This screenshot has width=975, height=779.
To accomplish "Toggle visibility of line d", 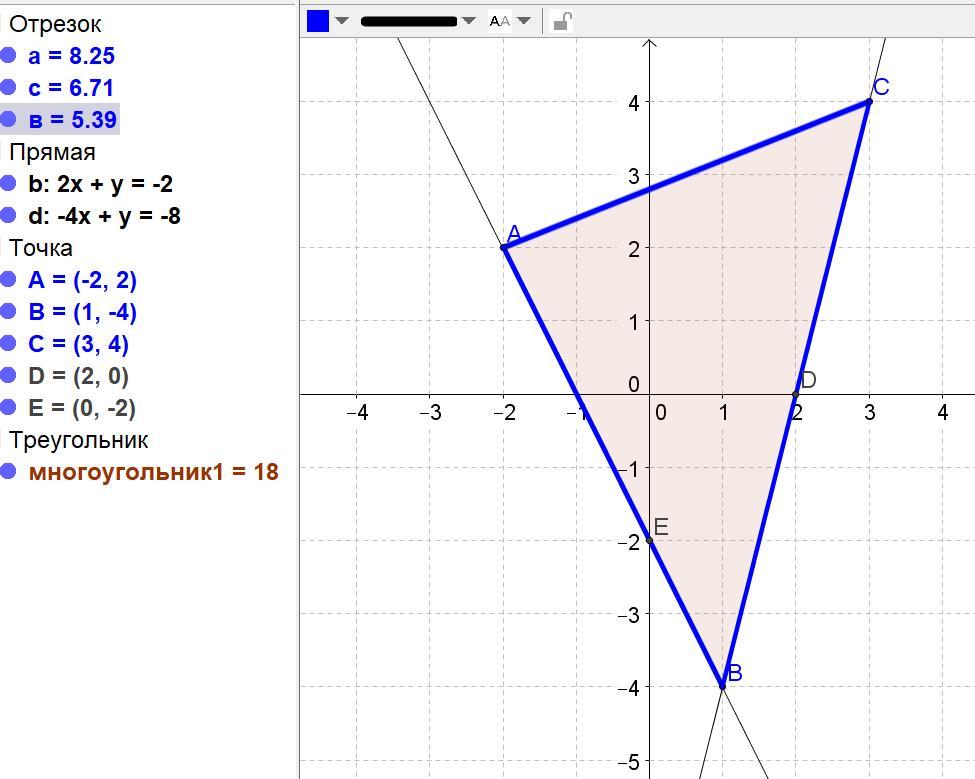I will coord(8,215).
